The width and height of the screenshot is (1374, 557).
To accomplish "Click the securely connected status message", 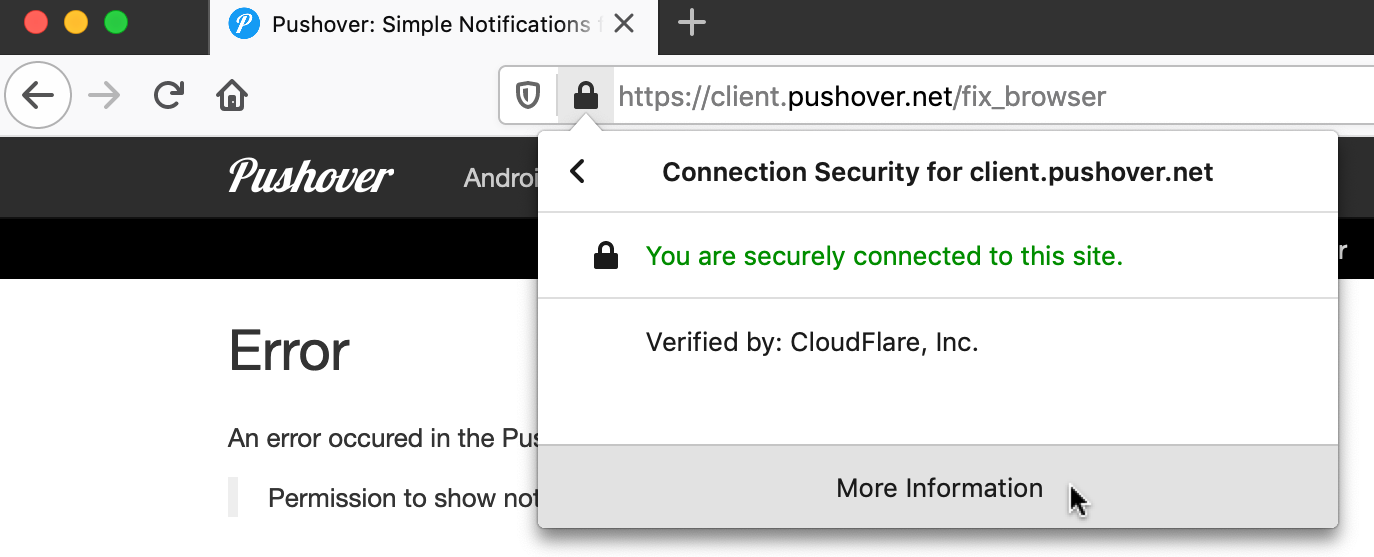I will coord(884,256).
